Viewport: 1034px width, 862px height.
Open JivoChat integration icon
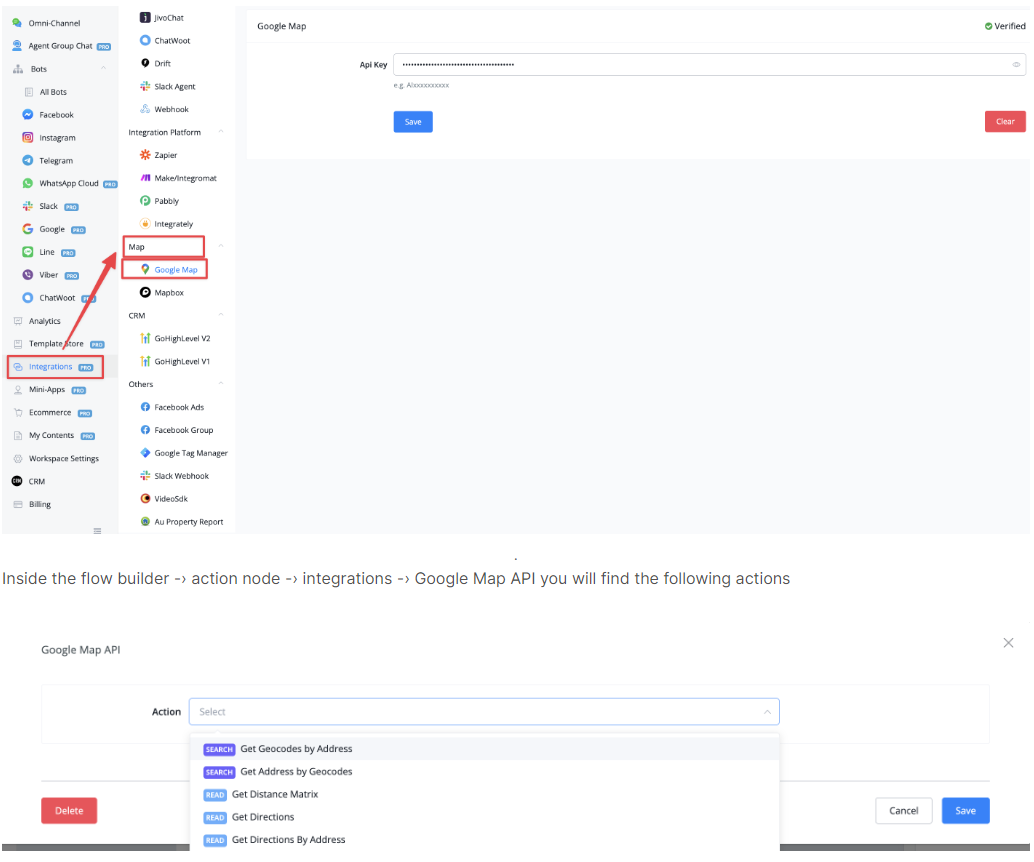pos(145,18)
